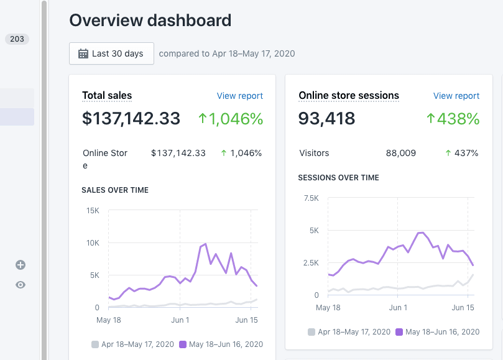Open View report for Online store sessions
Image resolution: width=503 pixels, height=360 pixels.
tap(456, 96)
